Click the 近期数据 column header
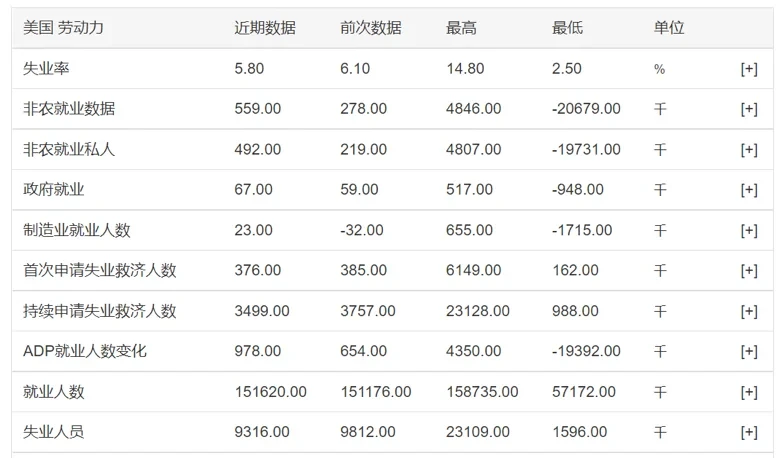 [x=265, y=28]
